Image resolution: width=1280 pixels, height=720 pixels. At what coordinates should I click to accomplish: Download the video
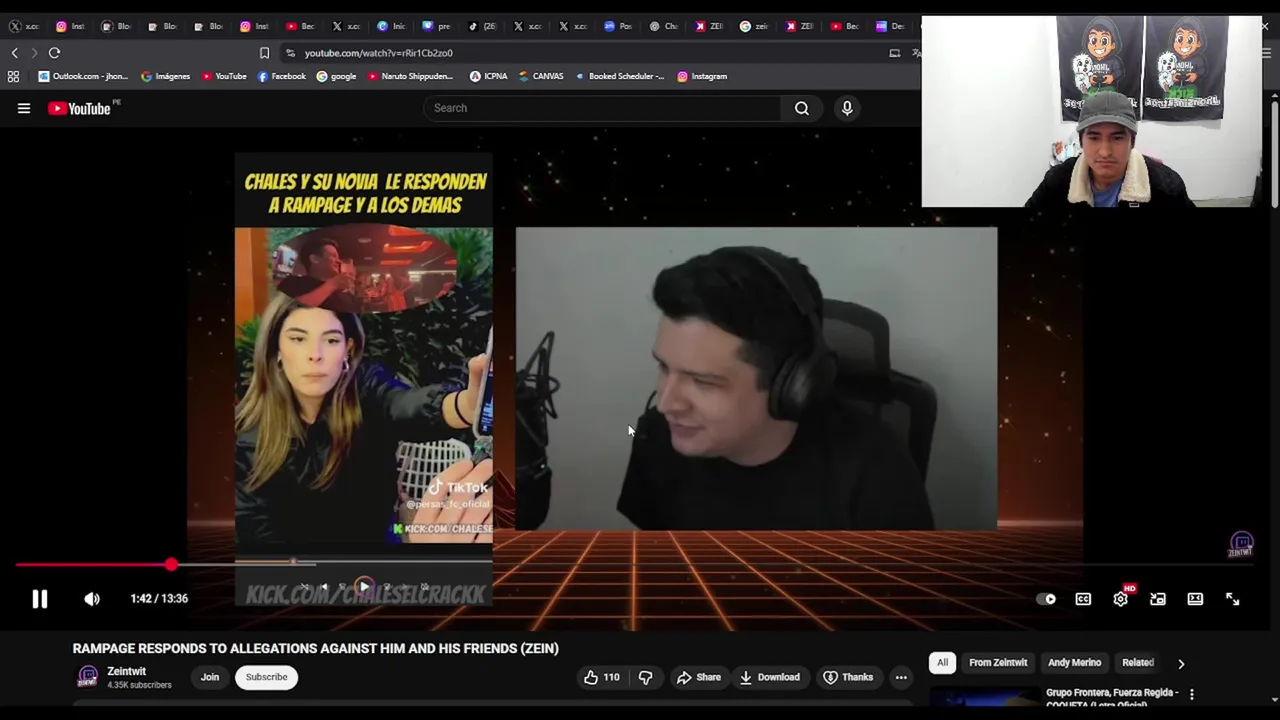coord(770,677)
